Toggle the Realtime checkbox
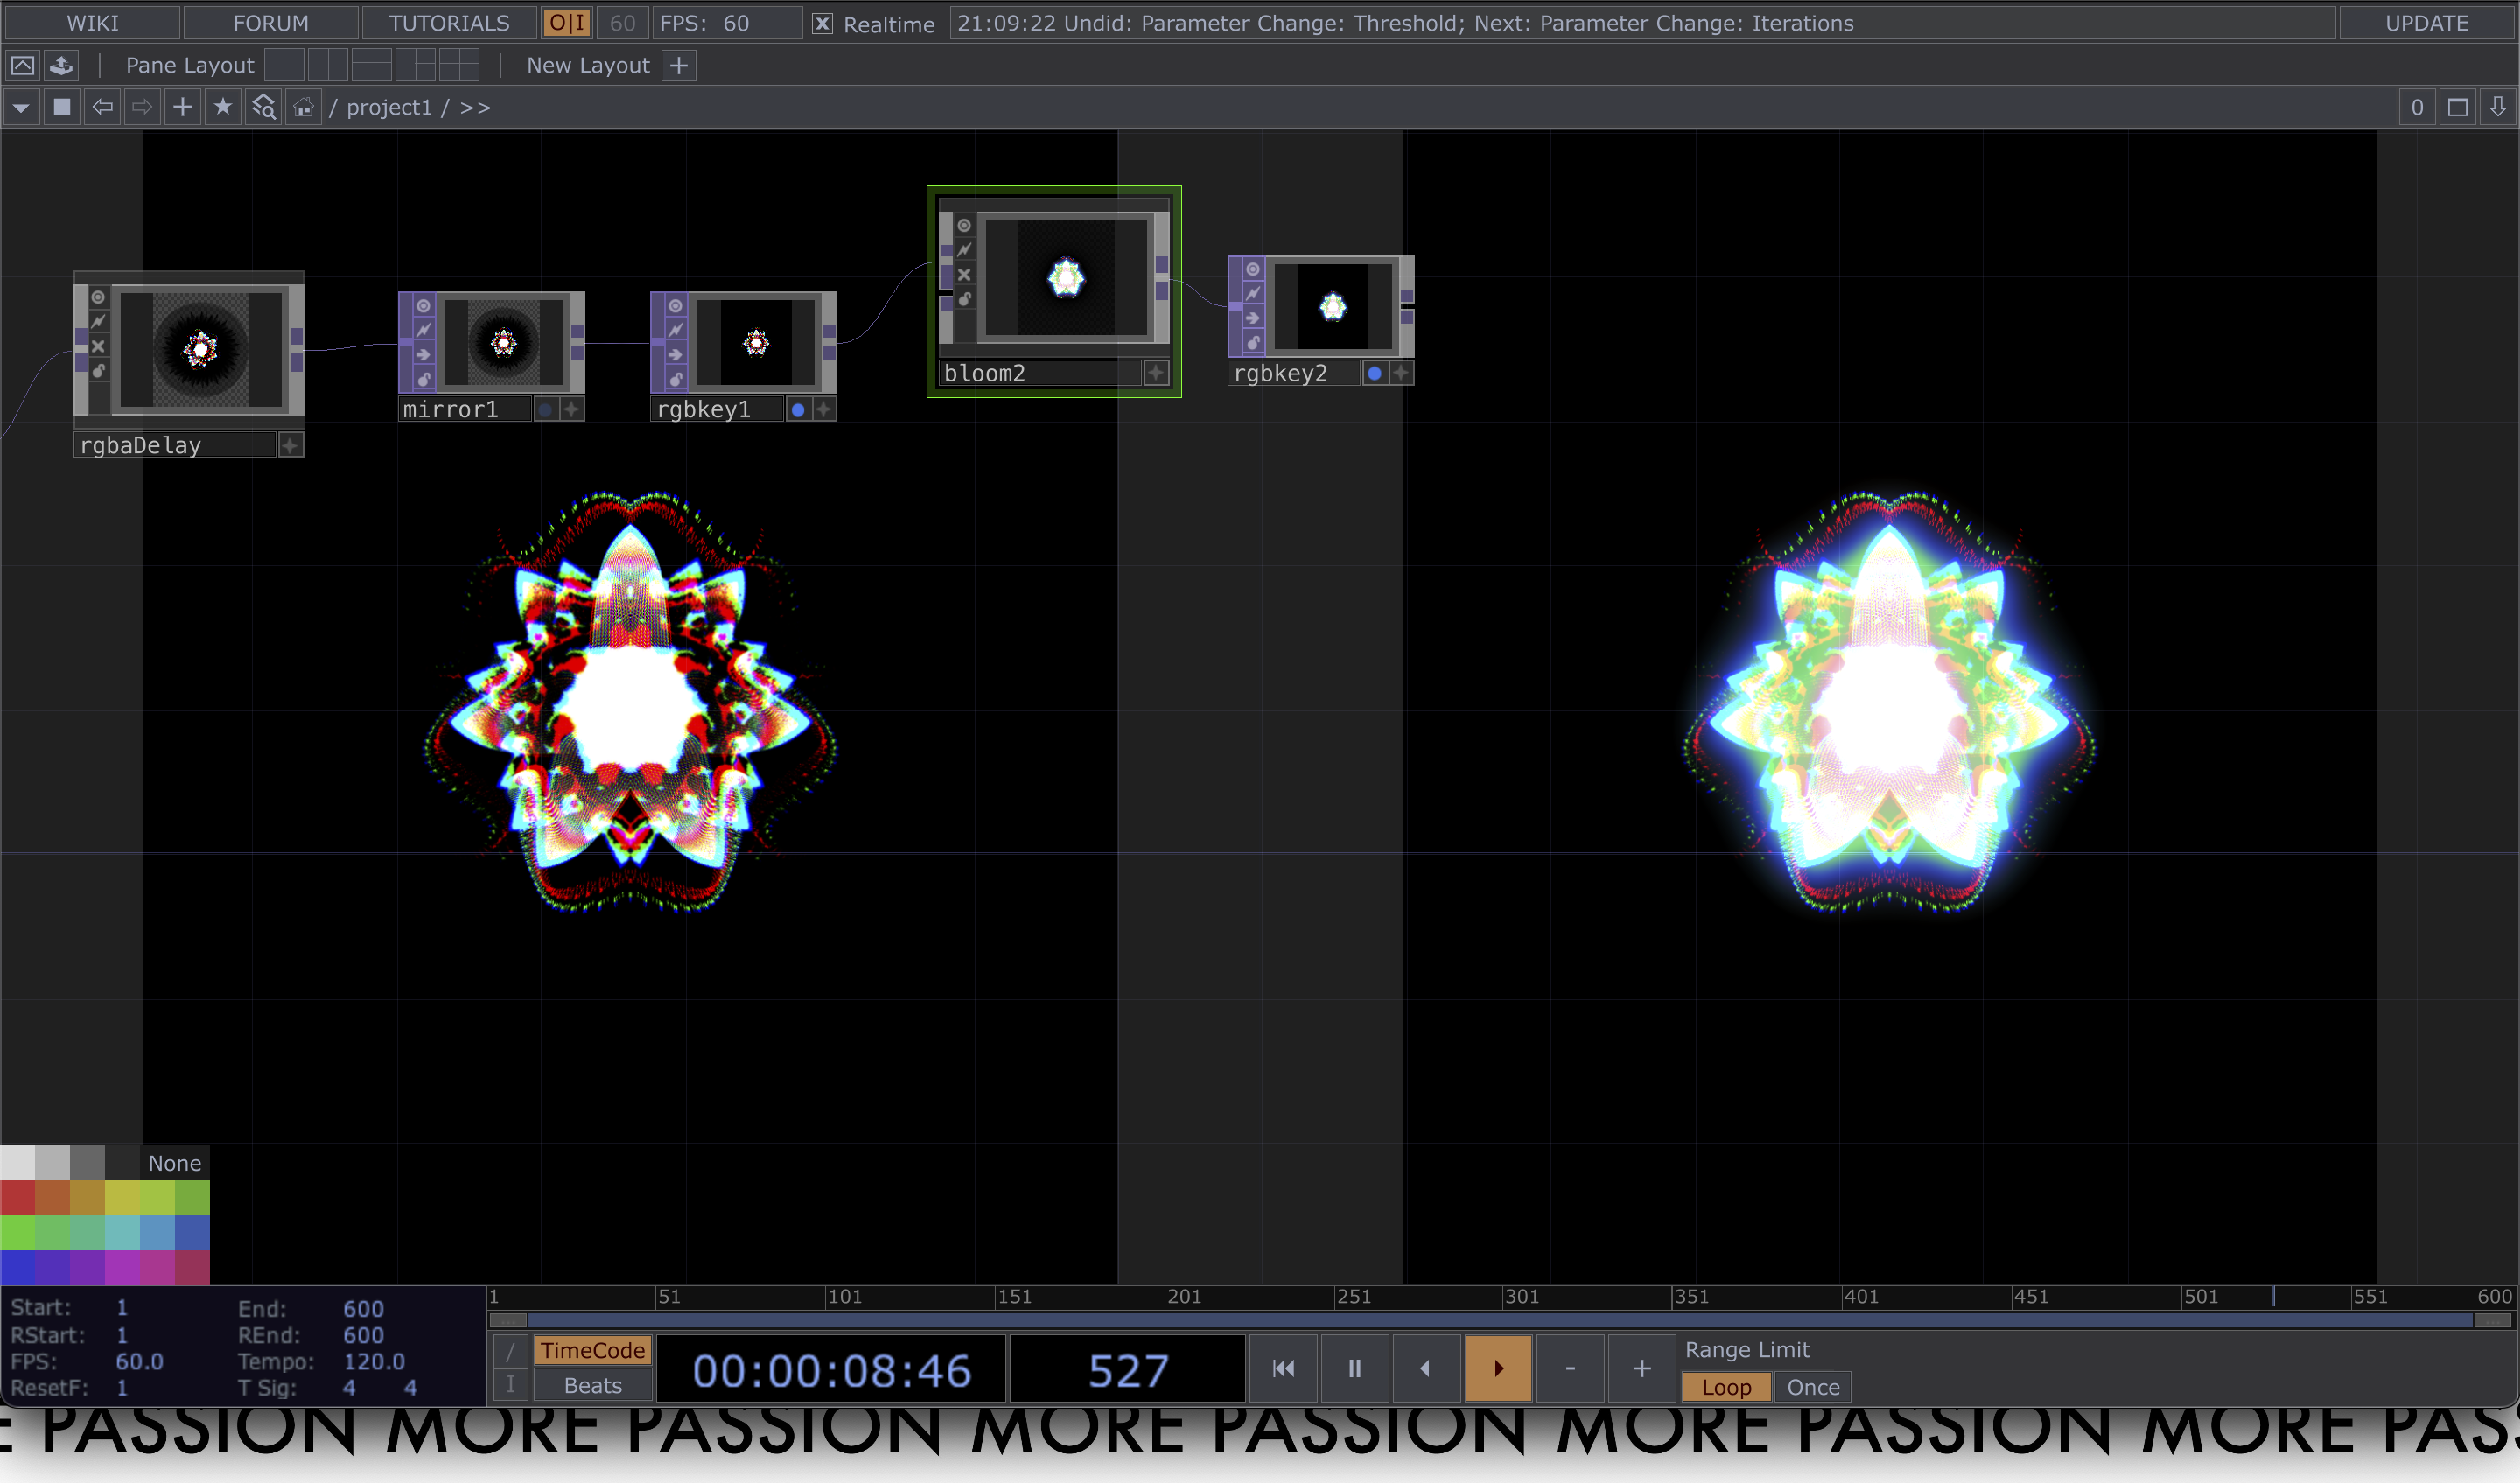The width and height of the screenshot is (2520, 1483). click(x=821, y=23)
